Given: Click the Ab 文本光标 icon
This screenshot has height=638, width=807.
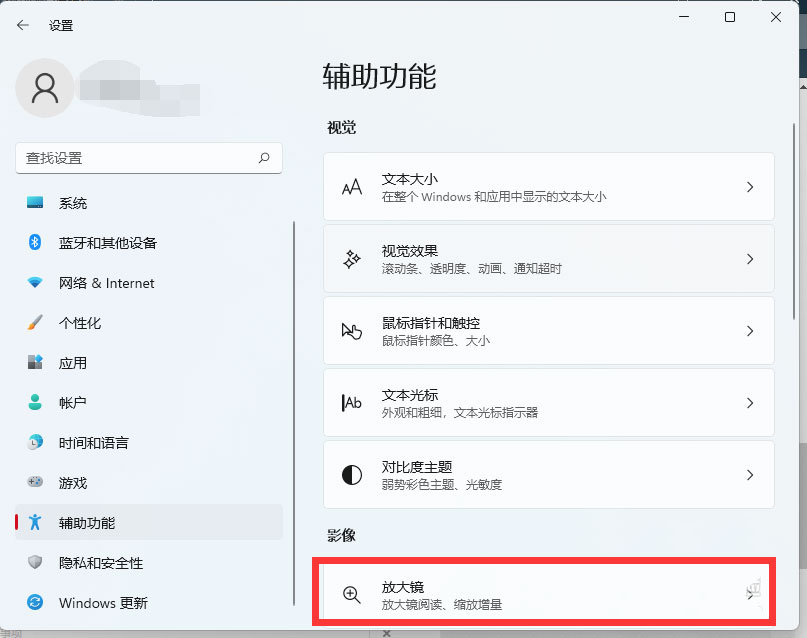Looking at the screenshot, I should [x=351, y=403].
